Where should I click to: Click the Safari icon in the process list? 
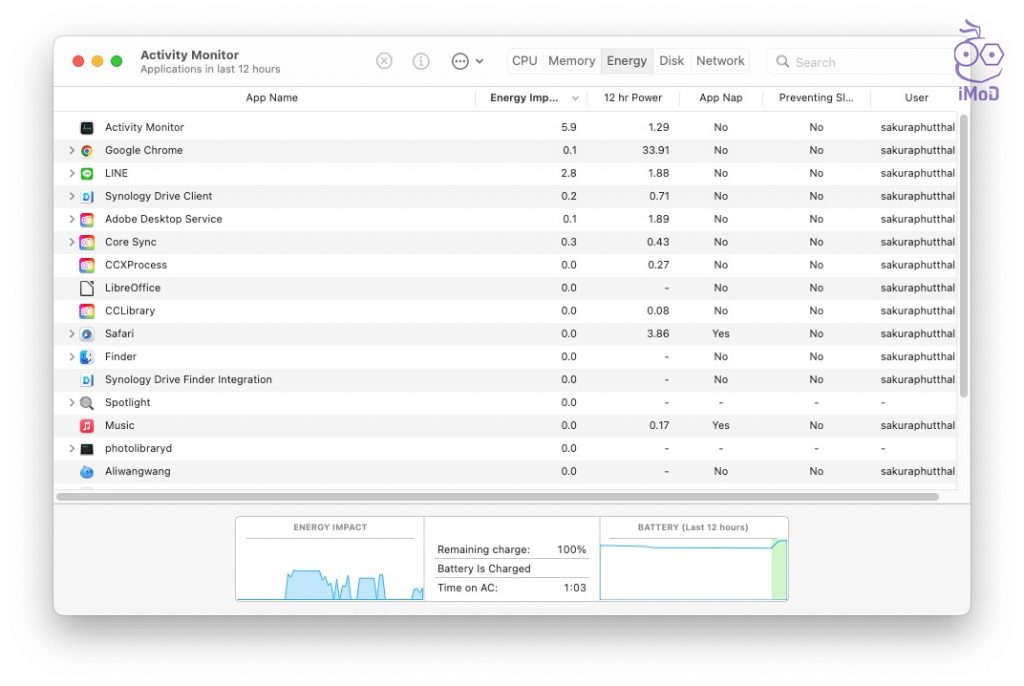coord(88,333)
